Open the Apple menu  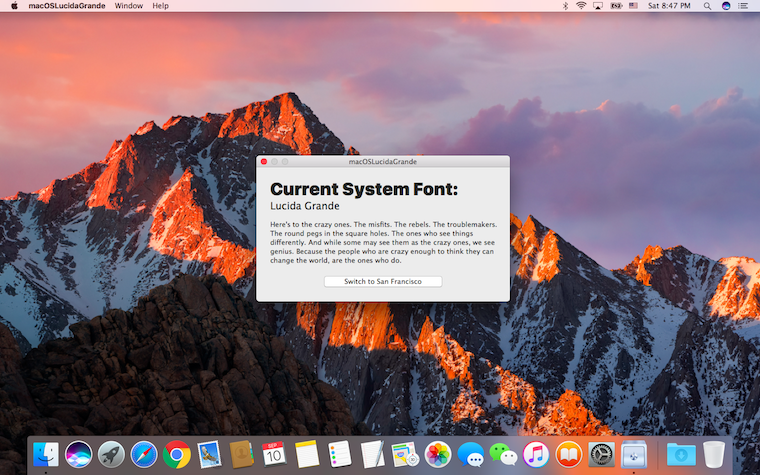coord(14,6)
